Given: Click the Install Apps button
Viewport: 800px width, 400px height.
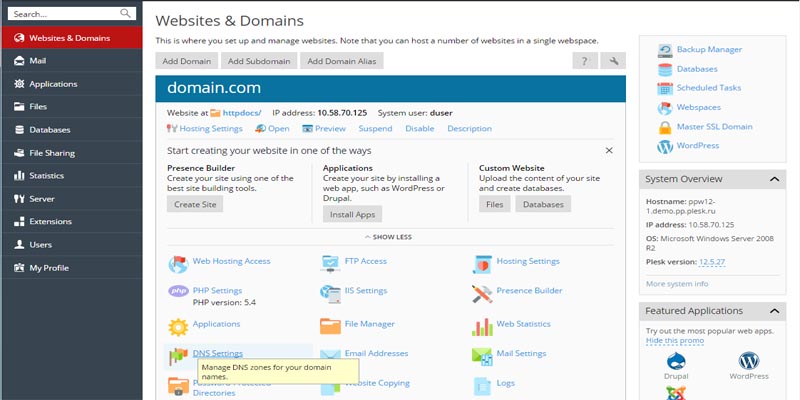Looking at the screenshot, I should click(x=353, y=214).
